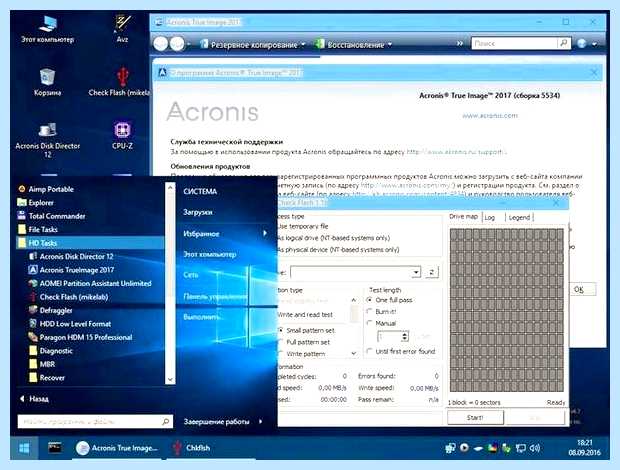620x470 pixels.
Task: Click "Назад" back in start menu
Action: 34,398
